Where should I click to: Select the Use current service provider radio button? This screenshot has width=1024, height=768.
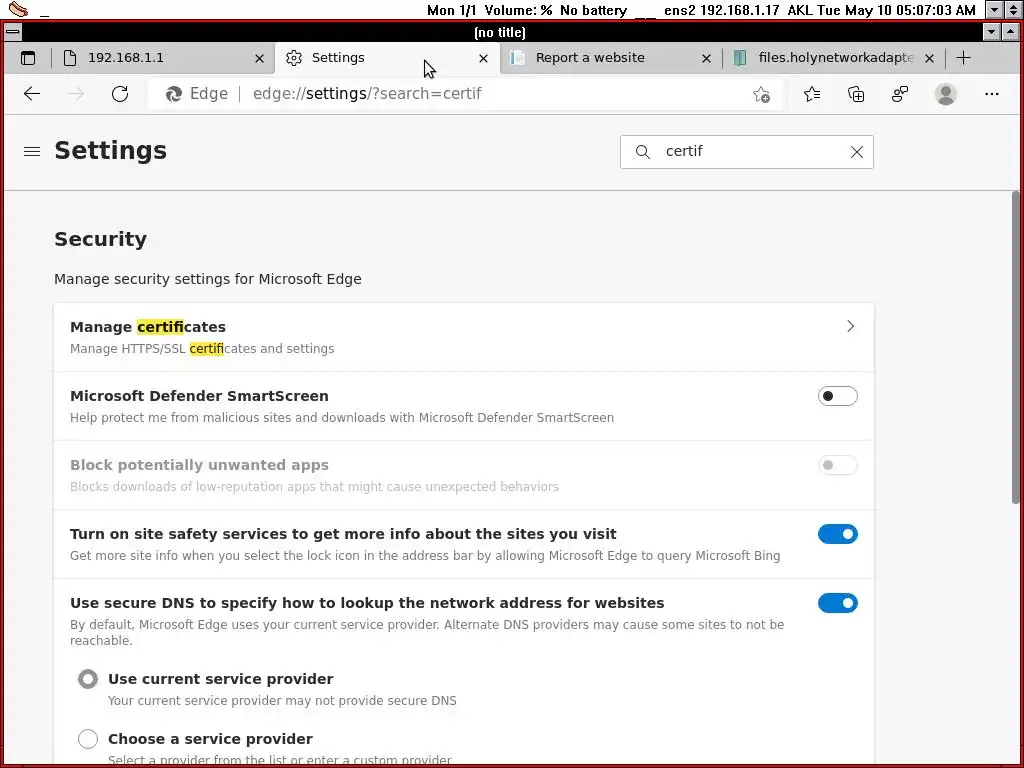88,679
